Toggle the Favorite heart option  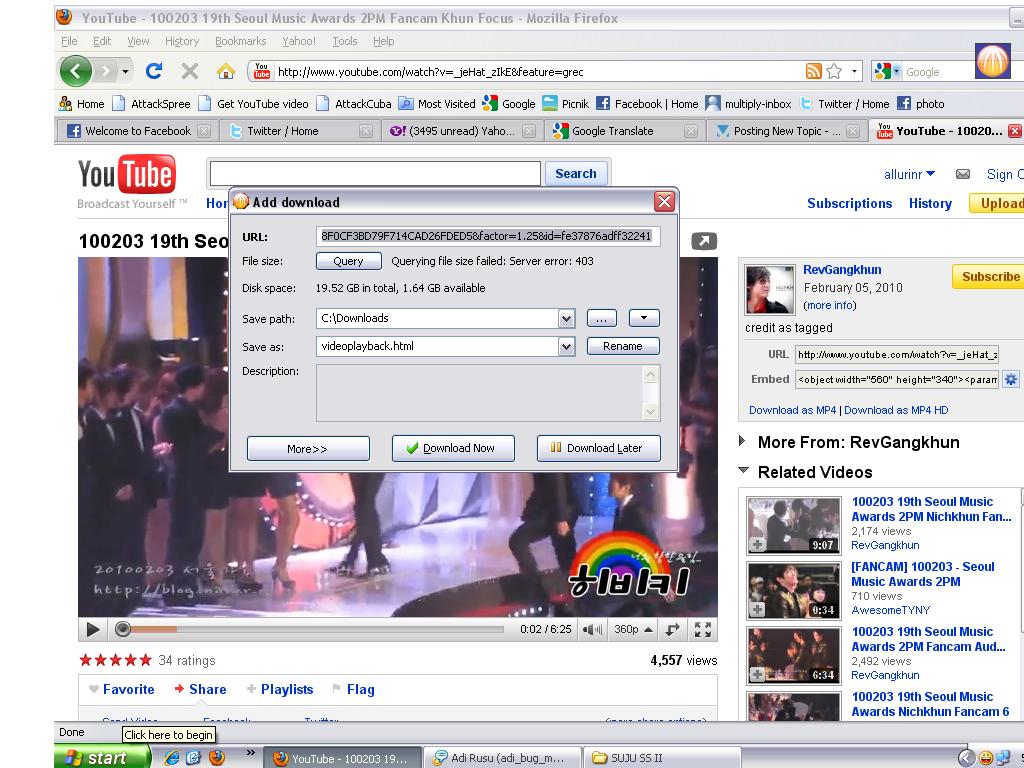tap(121, 689)
